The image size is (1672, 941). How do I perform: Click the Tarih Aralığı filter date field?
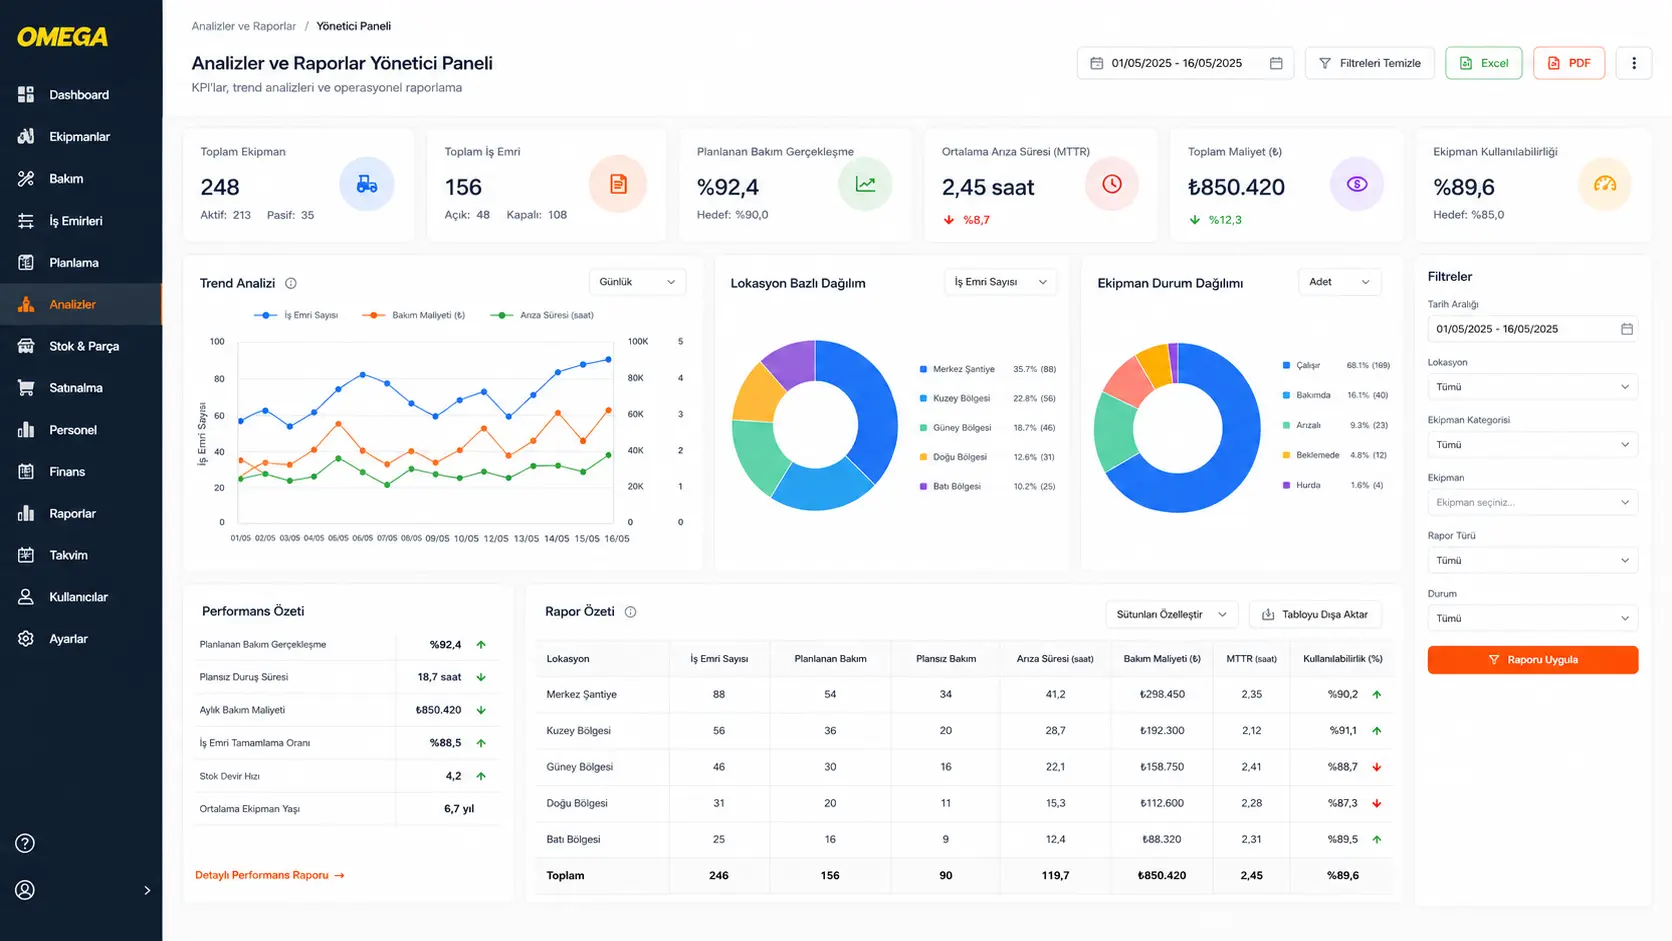point(1532,329)
